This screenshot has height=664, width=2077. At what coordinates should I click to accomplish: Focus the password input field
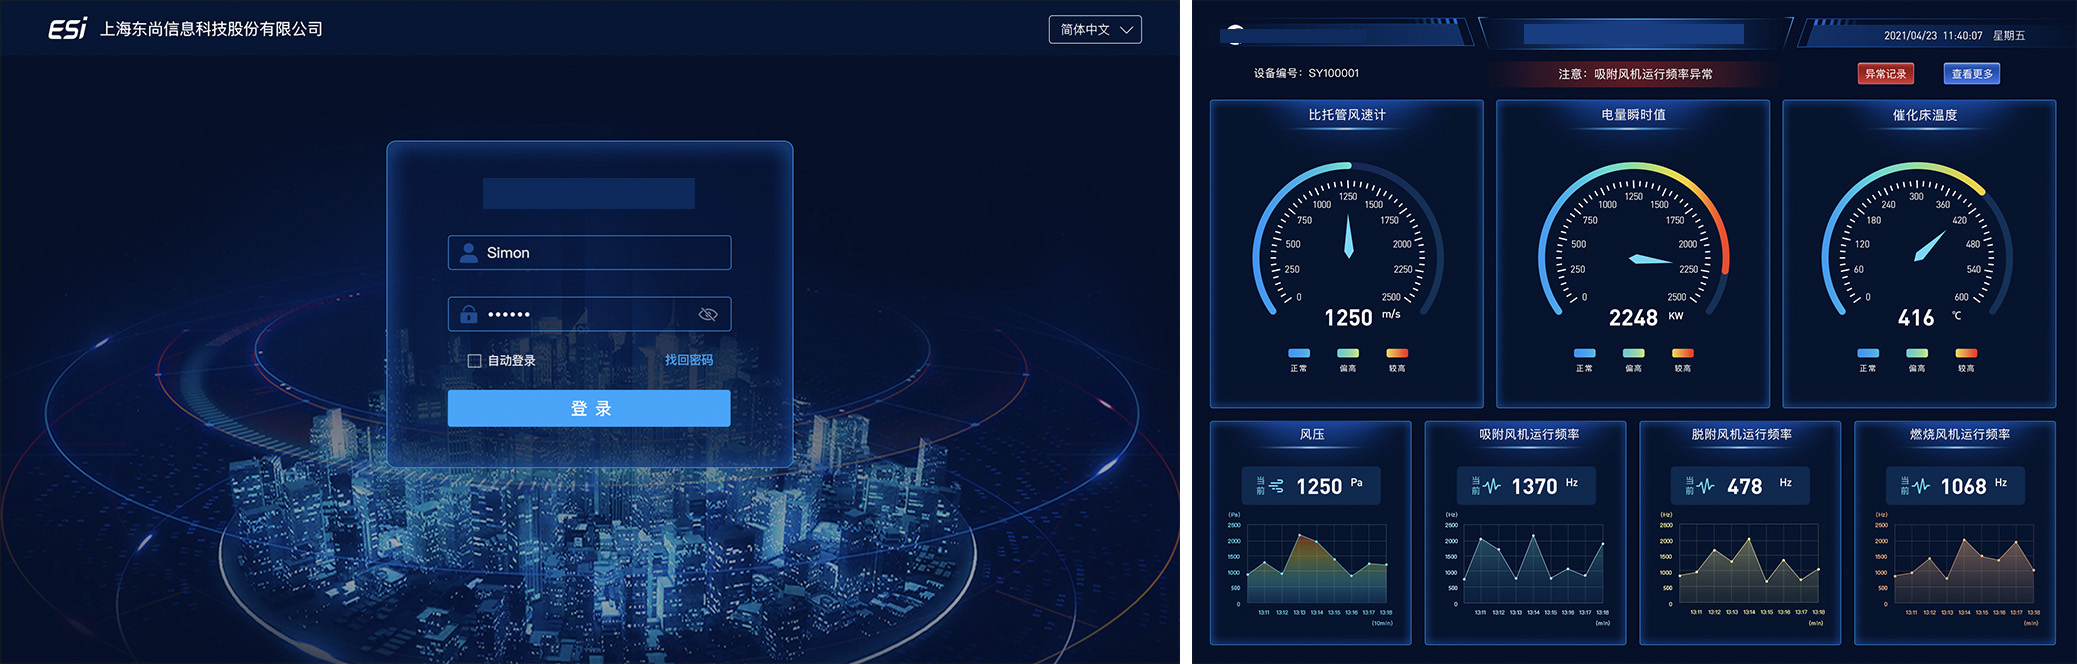[589, 314]
